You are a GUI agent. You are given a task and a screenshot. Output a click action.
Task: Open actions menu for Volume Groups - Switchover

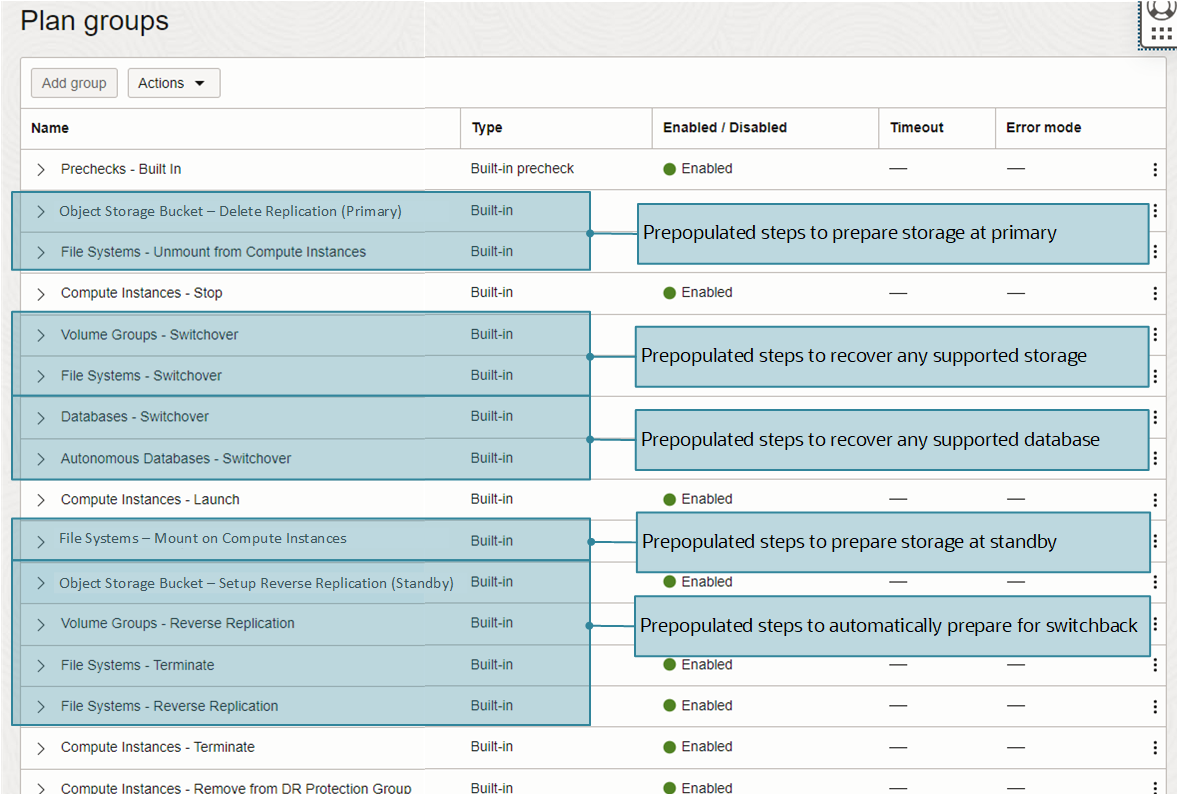[1155, 334]
